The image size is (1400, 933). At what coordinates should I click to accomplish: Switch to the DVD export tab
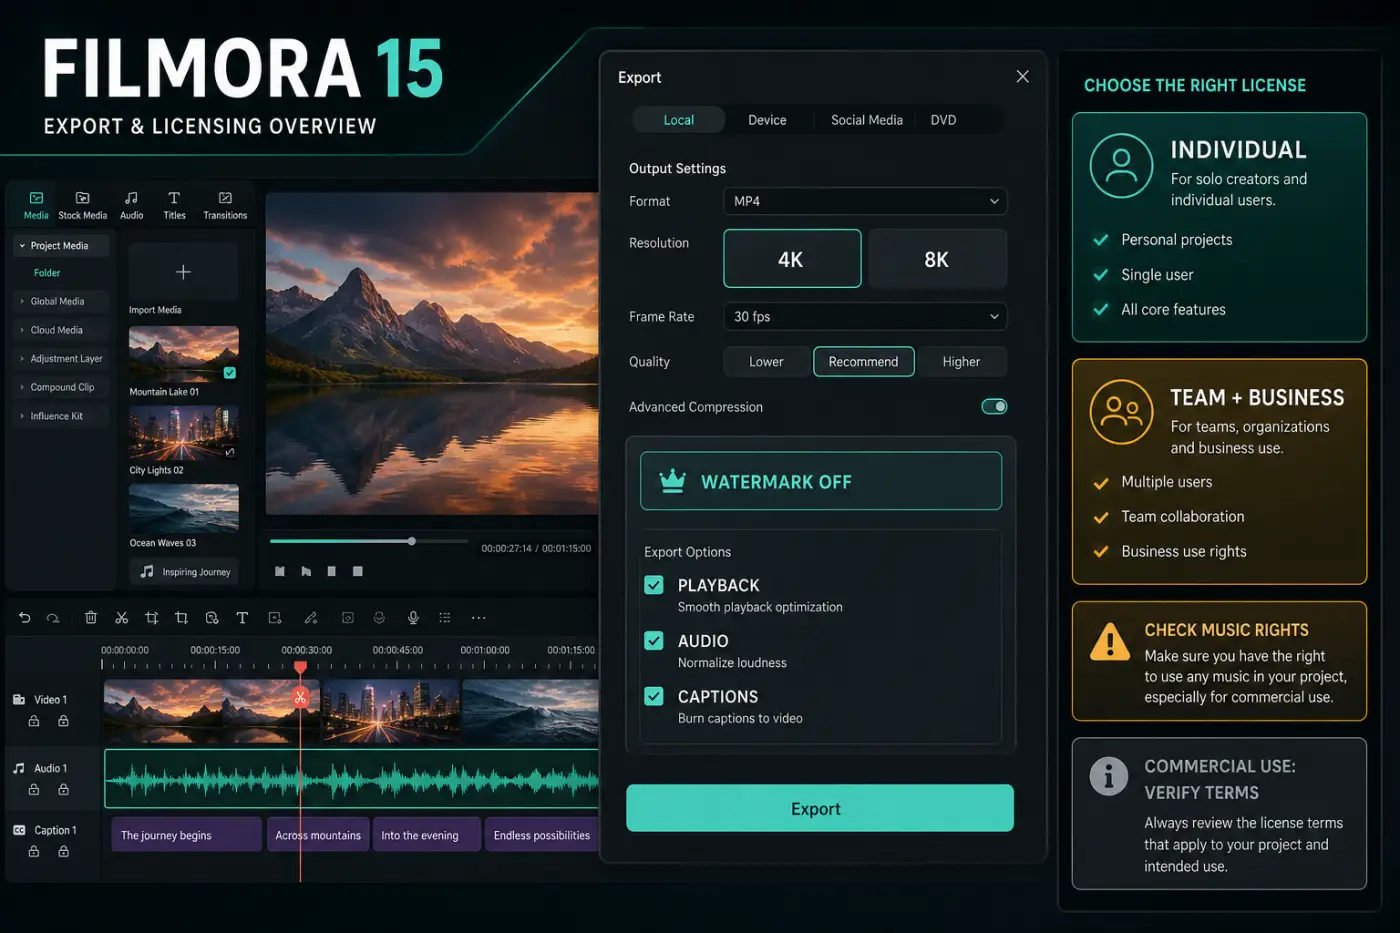click(x=943, y=120)
